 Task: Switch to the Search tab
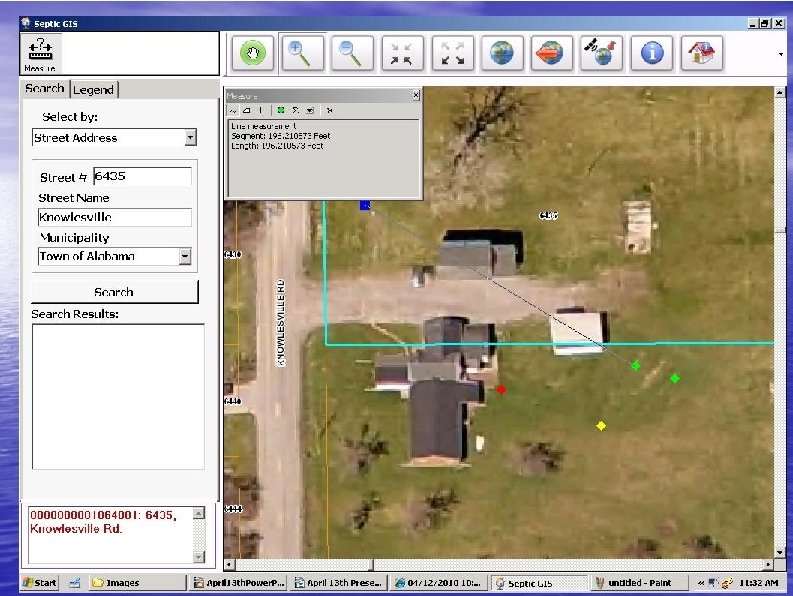pos(45,89)
